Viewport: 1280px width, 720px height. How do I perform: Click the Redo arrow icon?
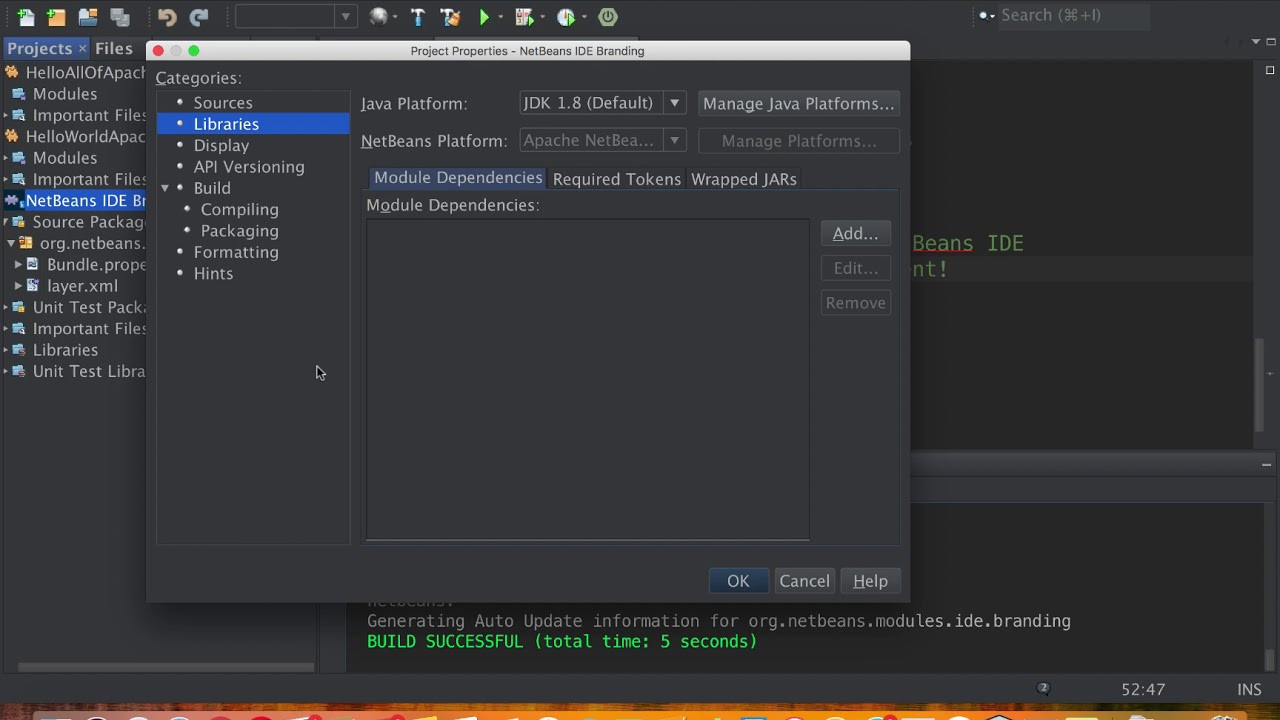199,17
